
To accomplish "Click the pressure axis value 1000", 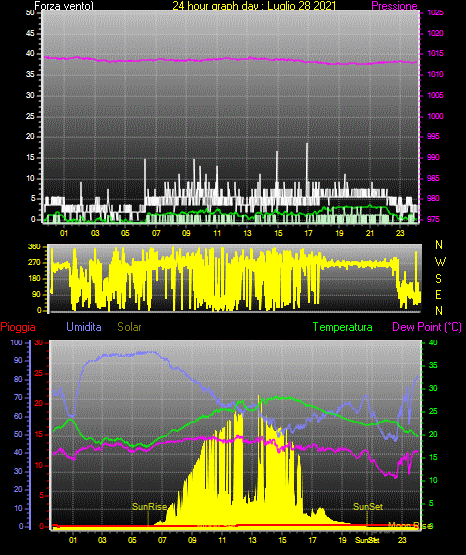I will pos(435,116).
